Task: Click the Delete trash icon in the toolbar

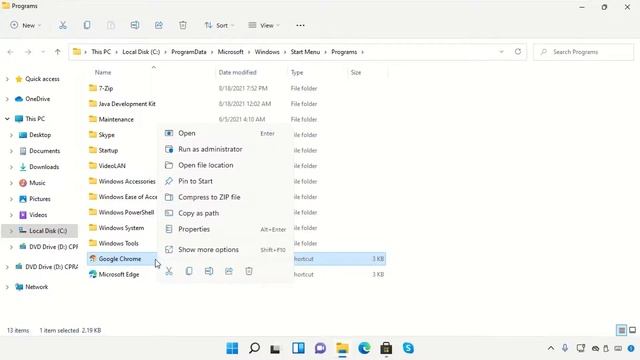Action: (x=183, y=25)
